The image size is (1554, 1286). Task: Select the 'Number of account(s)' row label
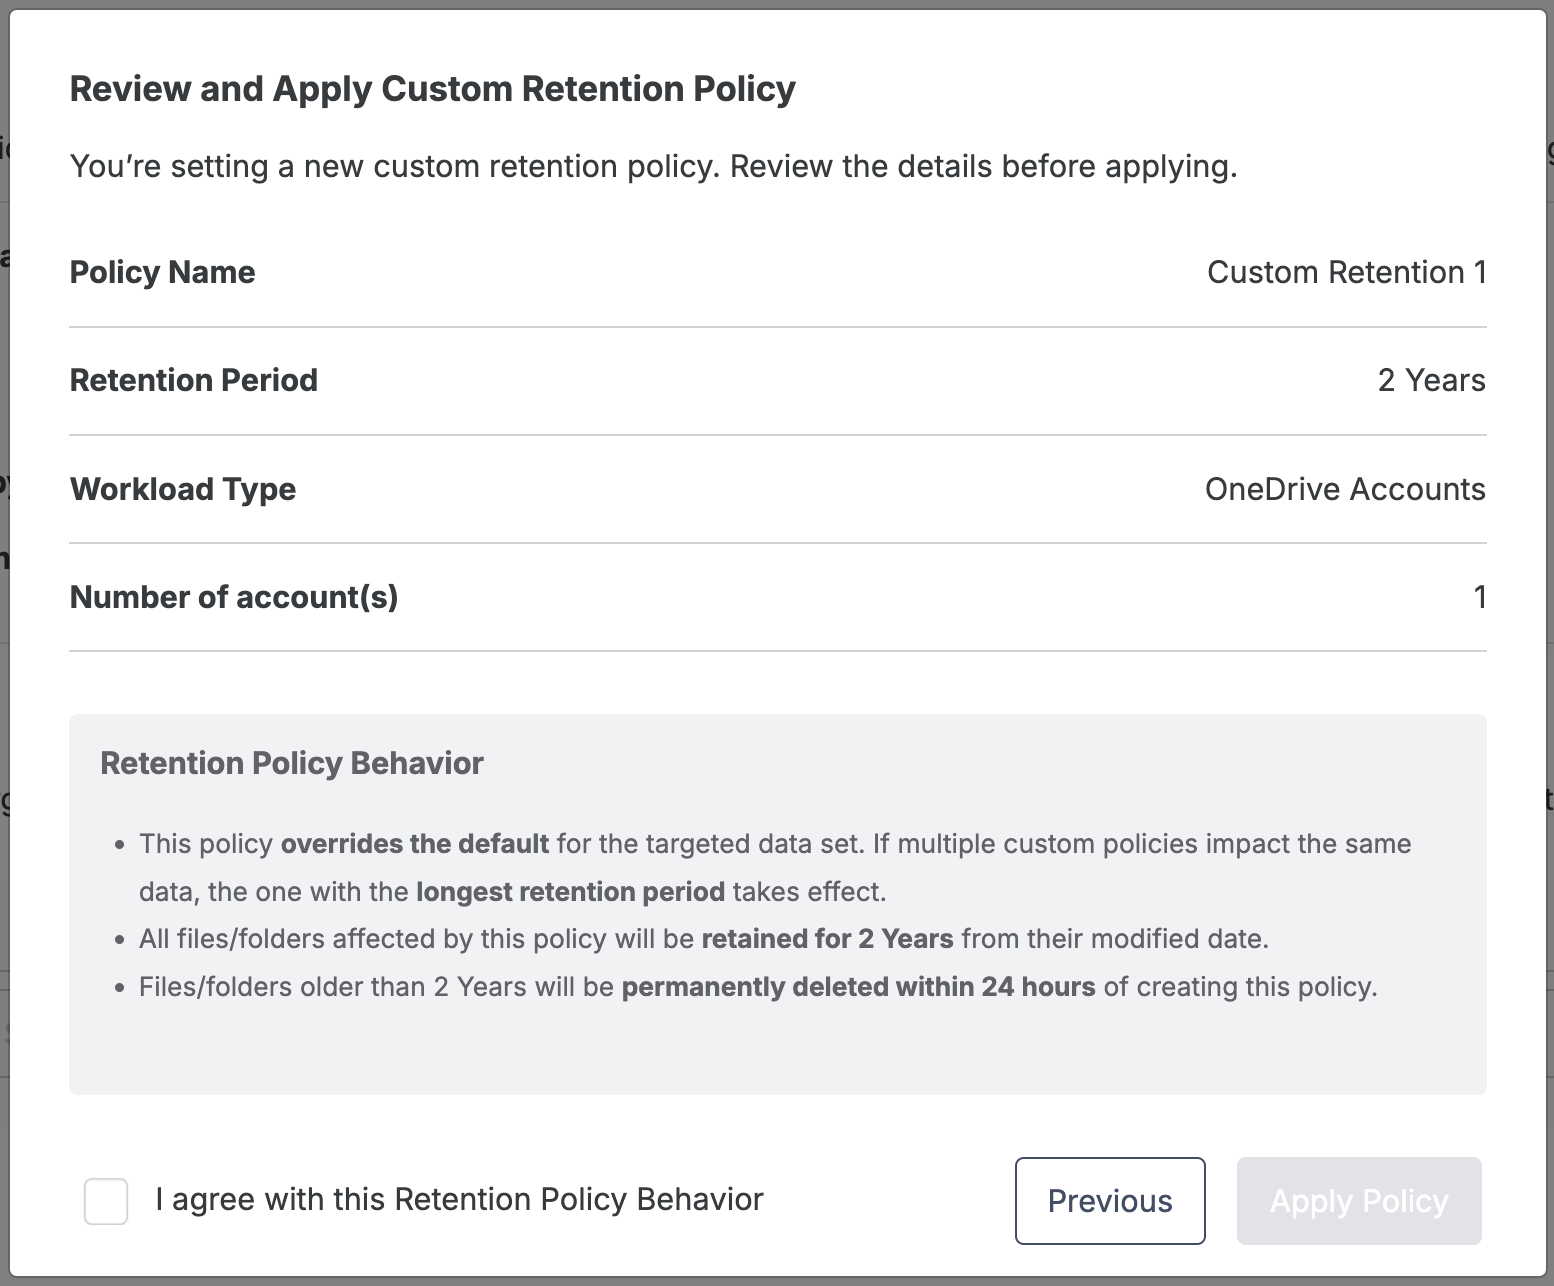(234, 597)
